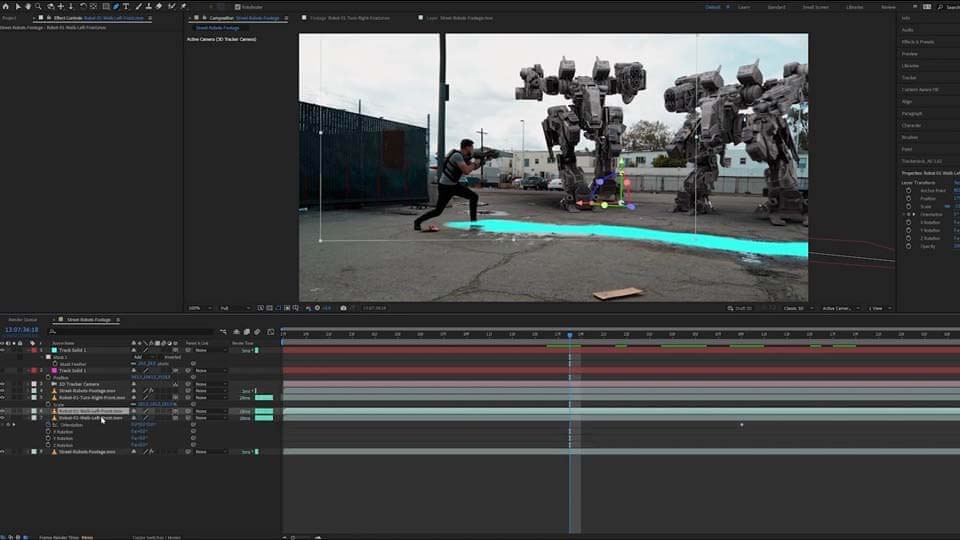Open the 1 View layout dropdown
The height and width of the screenshot is (540, 960).
click(880, 308)
